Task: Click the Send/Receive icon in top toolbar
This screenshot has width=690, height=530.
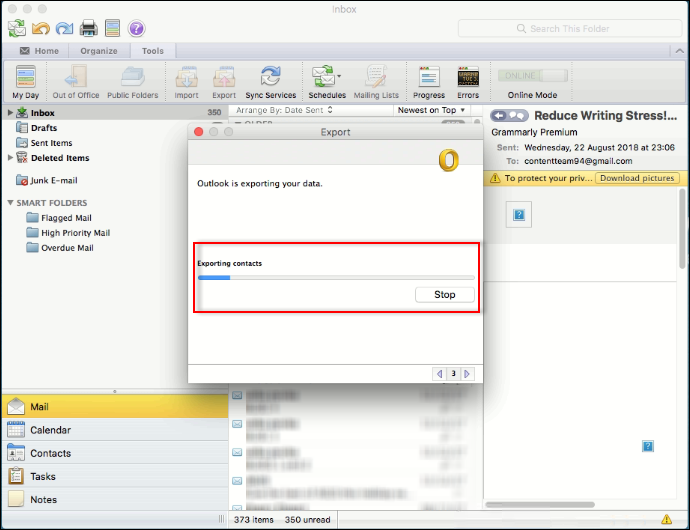Action: 17,29
